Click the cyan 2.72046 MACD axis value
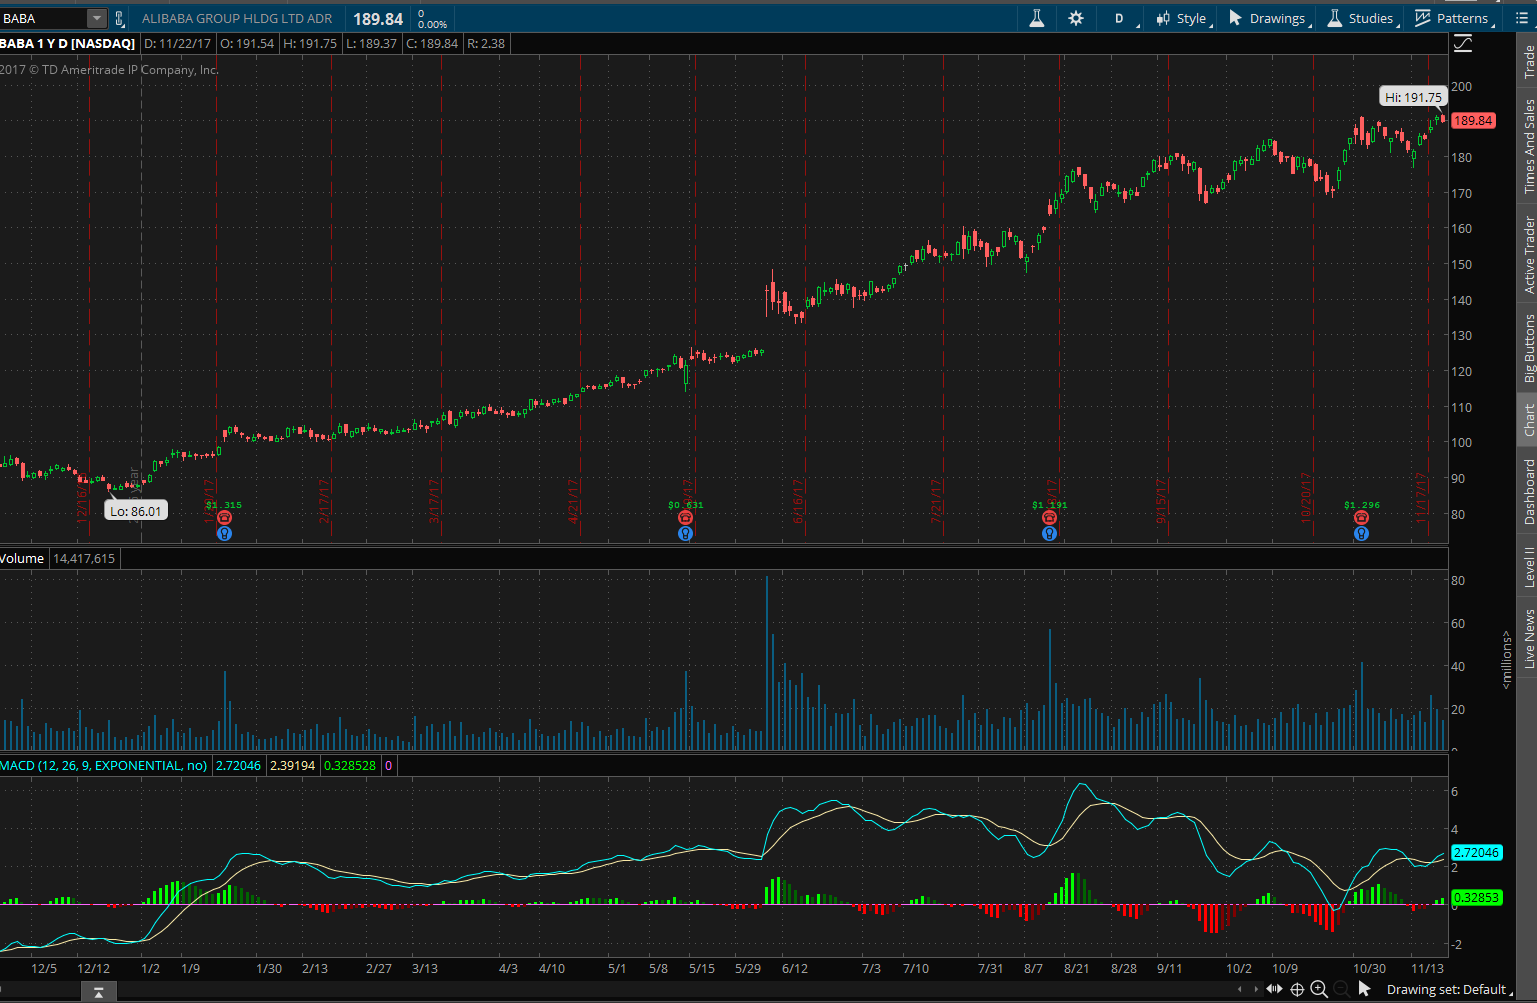Screen dimensions: 1537x1003 pyautogui.click(x=1476, y=852)
